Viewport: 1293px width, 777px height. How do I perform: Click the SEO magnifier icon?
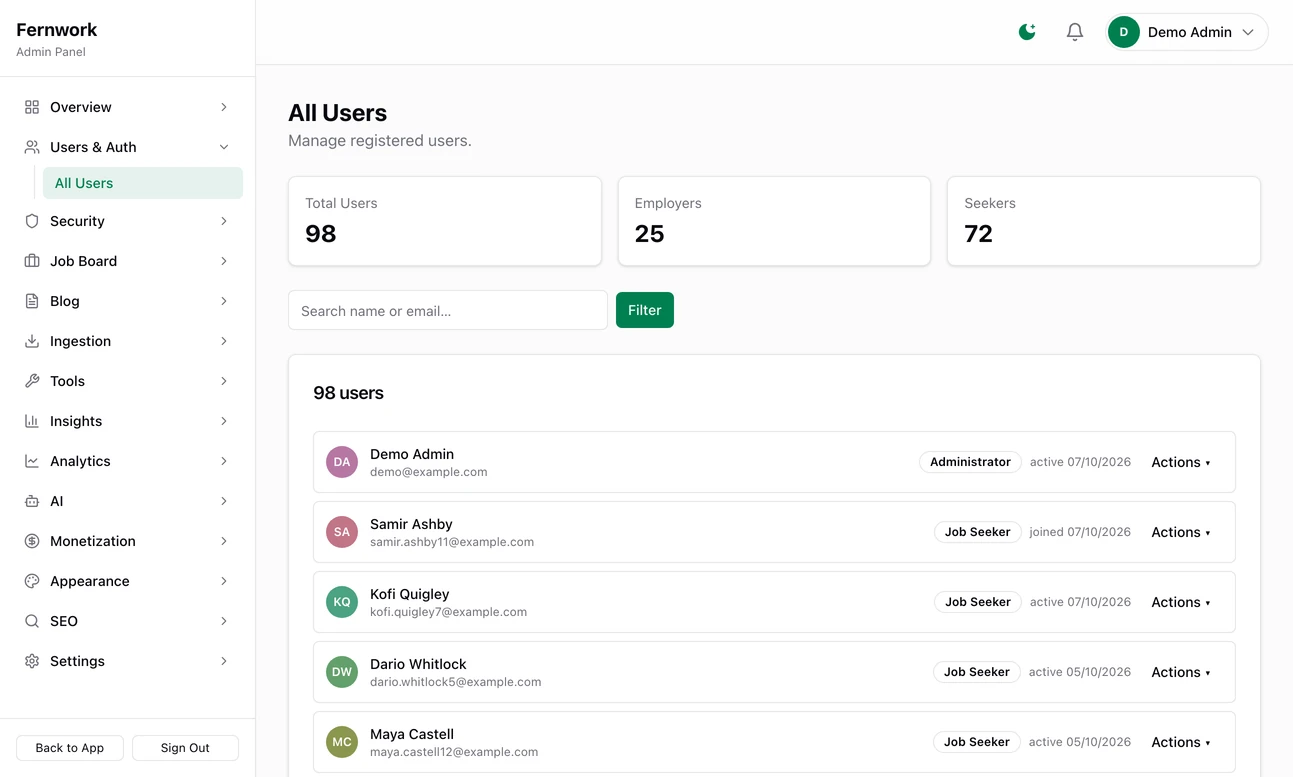tap(32, 621)
